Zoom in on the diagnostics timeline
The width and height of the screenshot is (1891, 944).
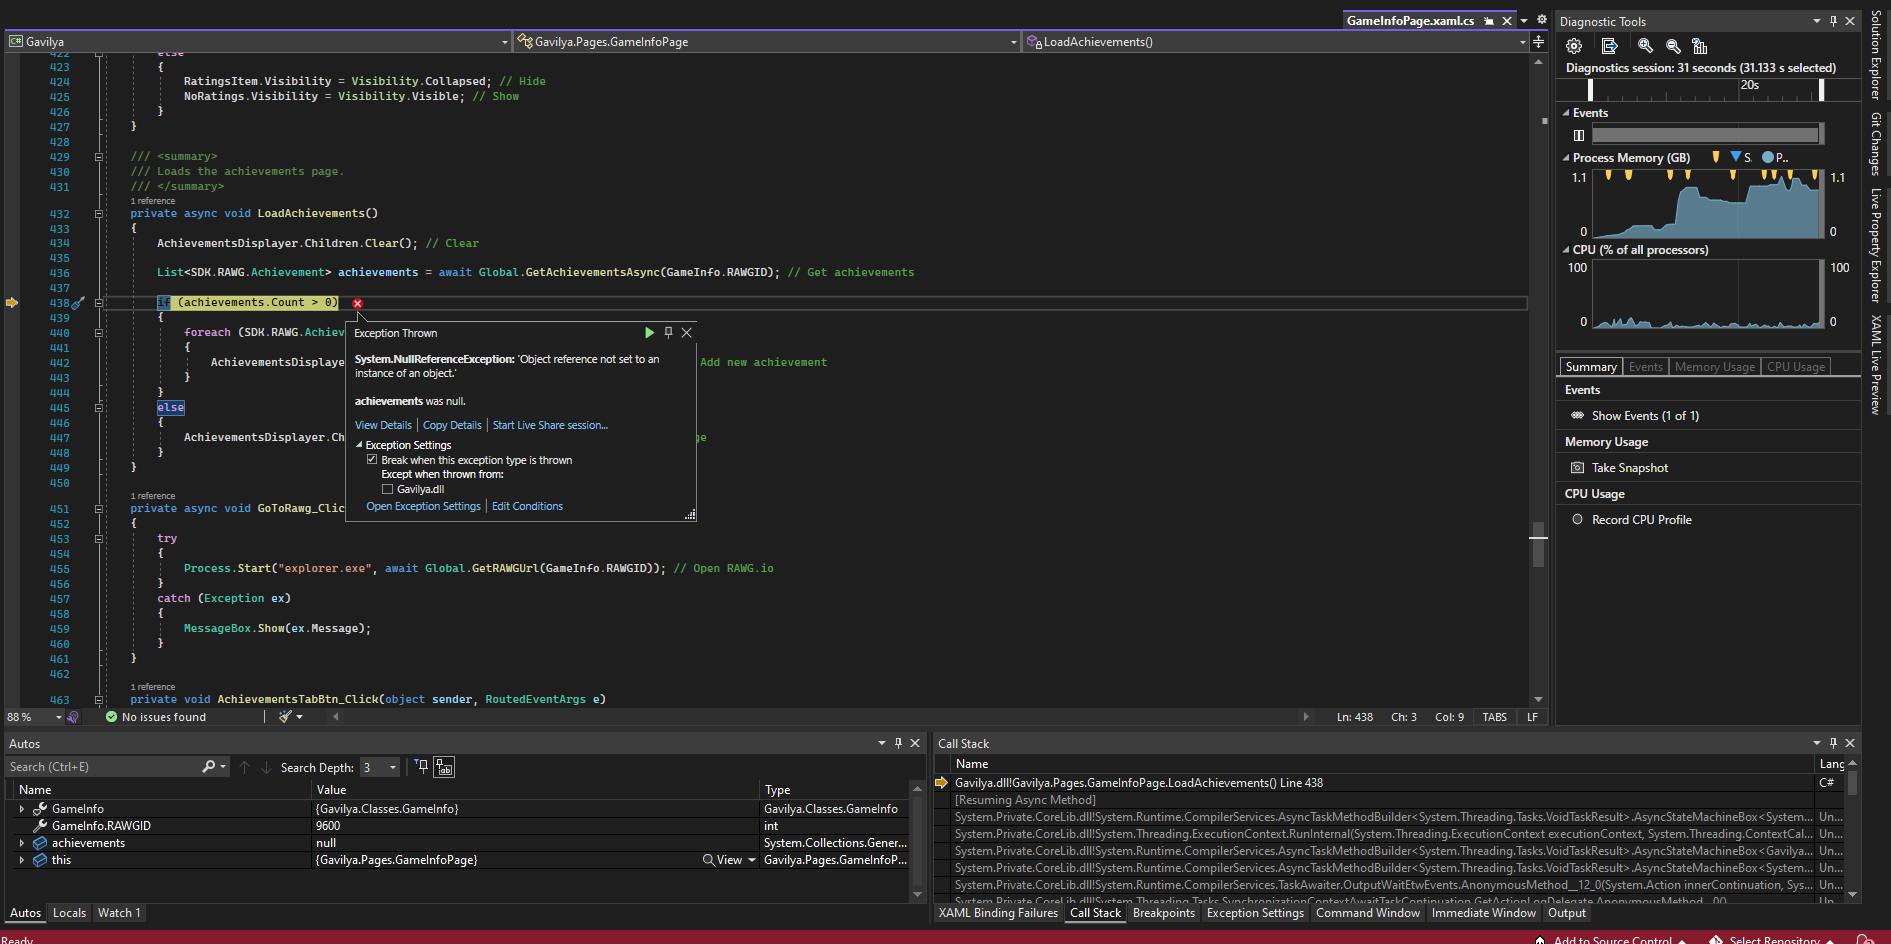pos(1645,46)
